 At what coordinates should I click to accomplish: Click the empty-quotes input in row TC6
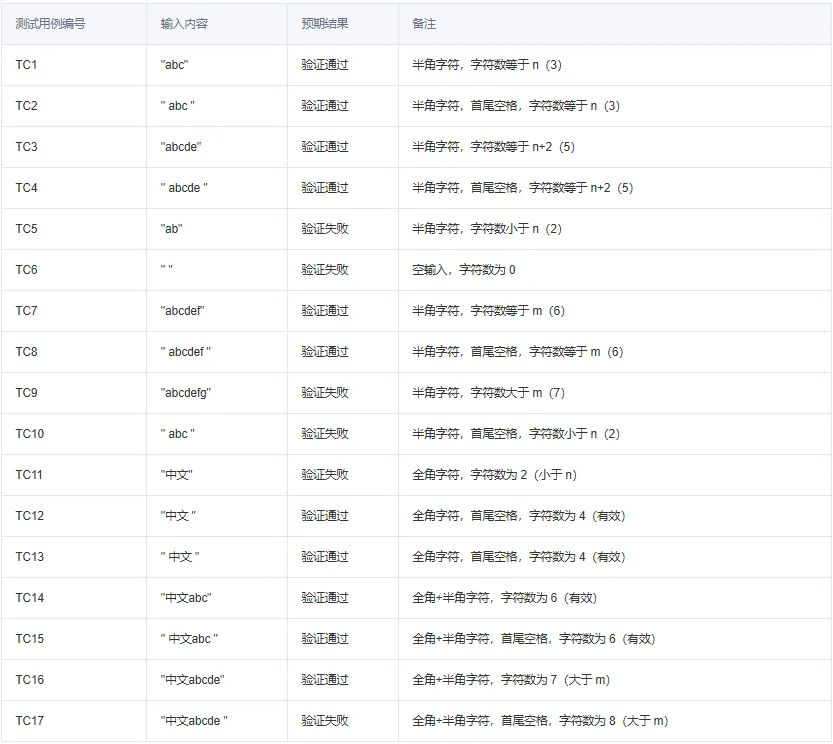(167, 269)
